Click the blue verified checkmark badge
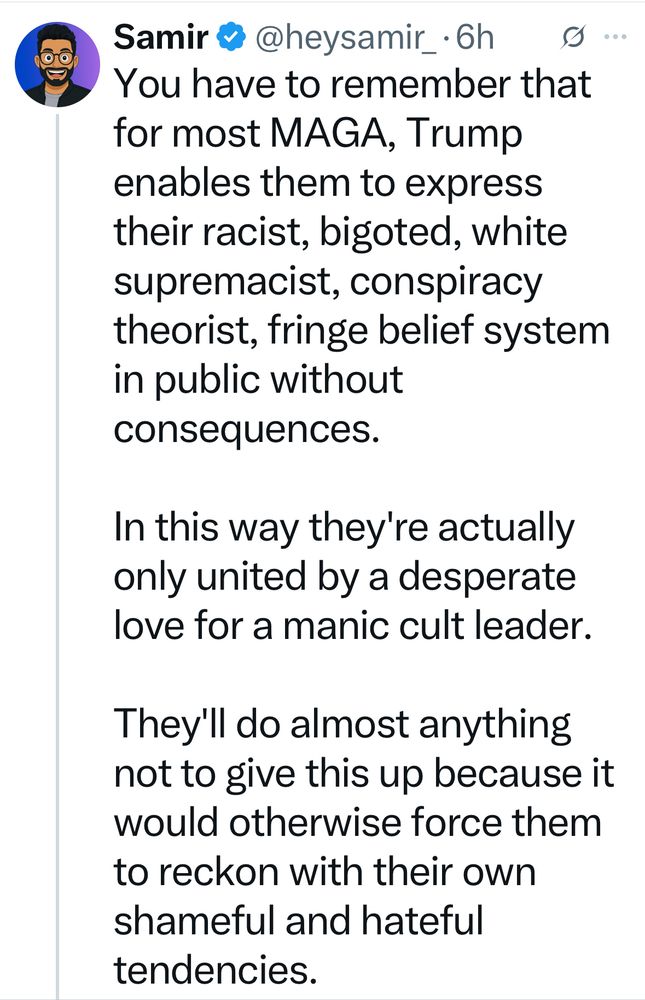Screen dimensions: 645x1000 (x=232, y=38)
